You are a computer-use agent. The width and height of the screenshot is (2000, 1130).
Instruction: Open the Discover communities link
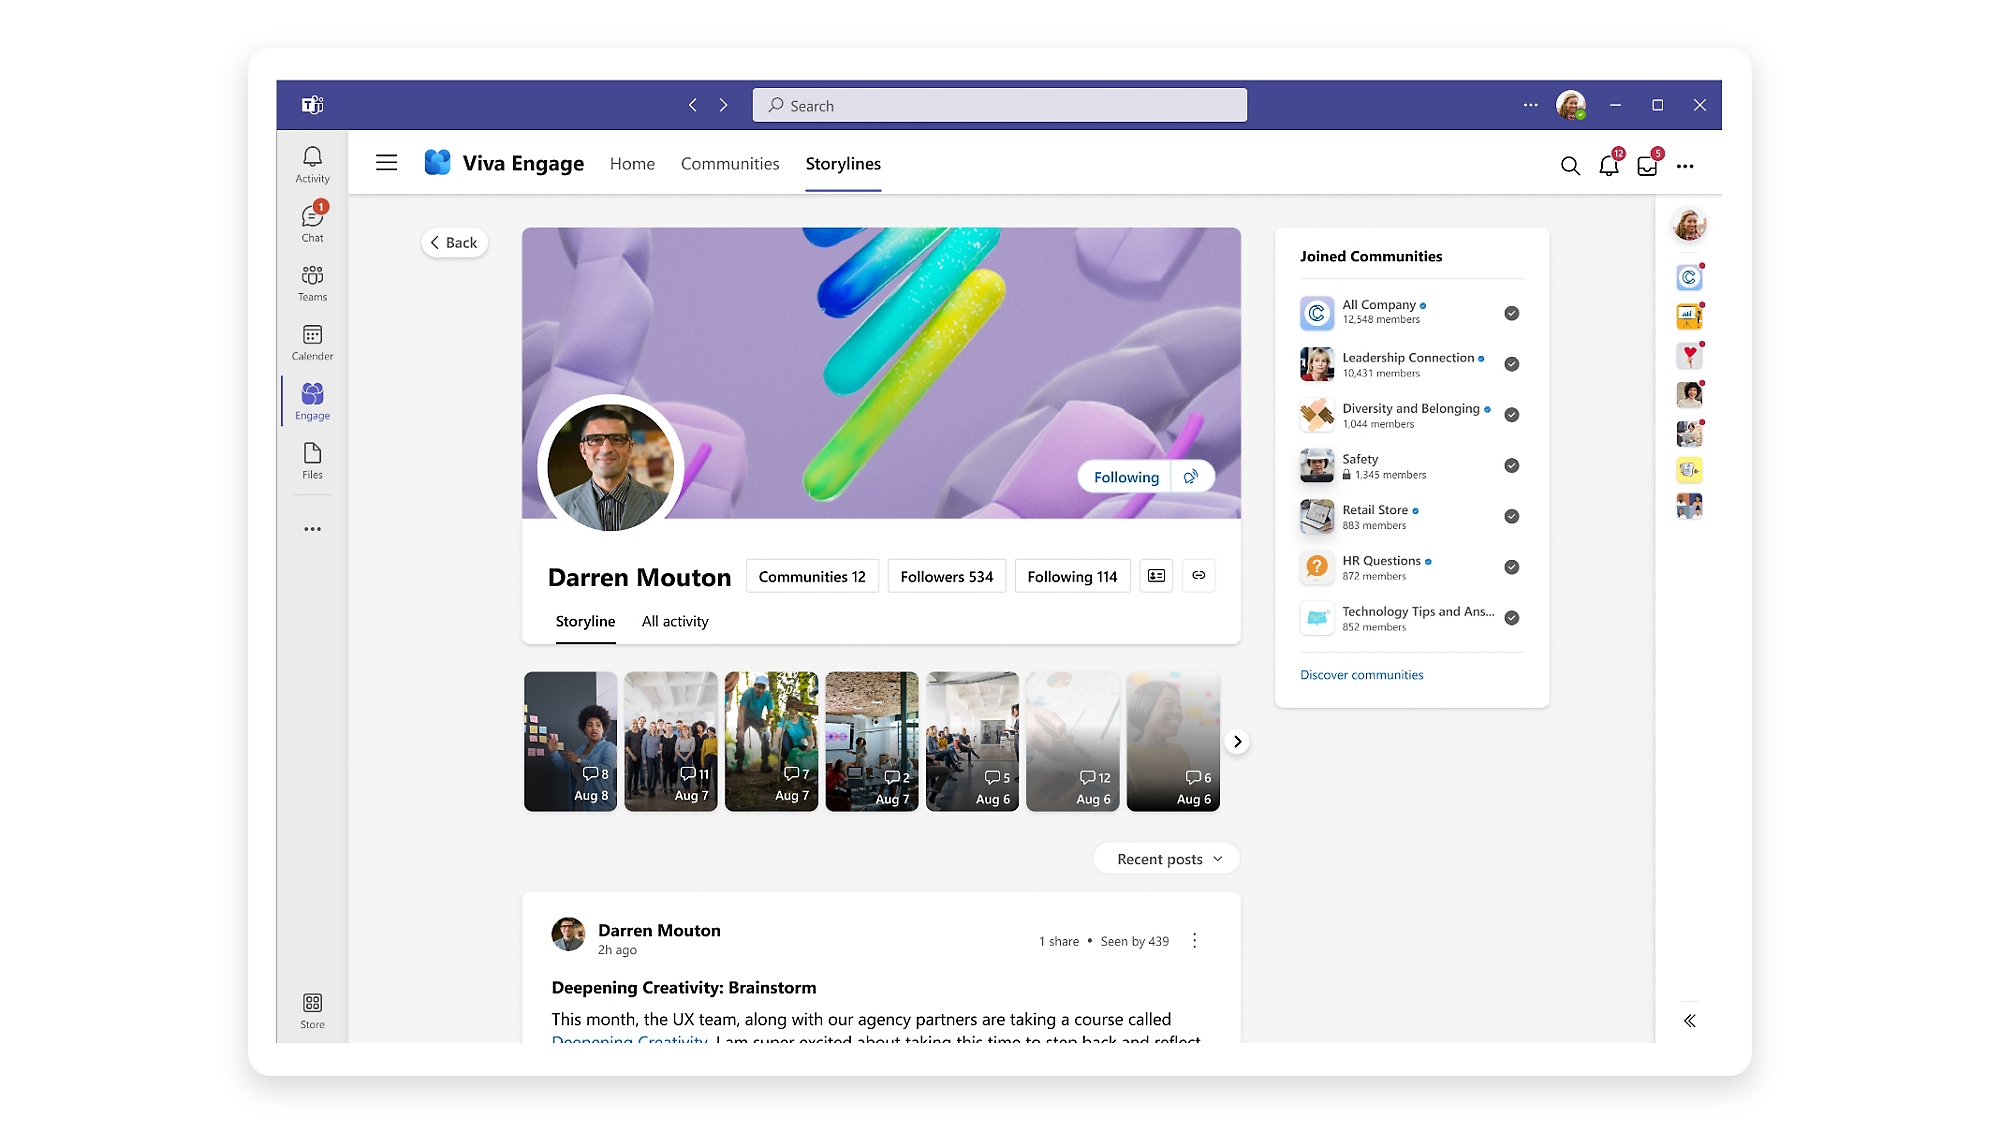pos(1360,675)
